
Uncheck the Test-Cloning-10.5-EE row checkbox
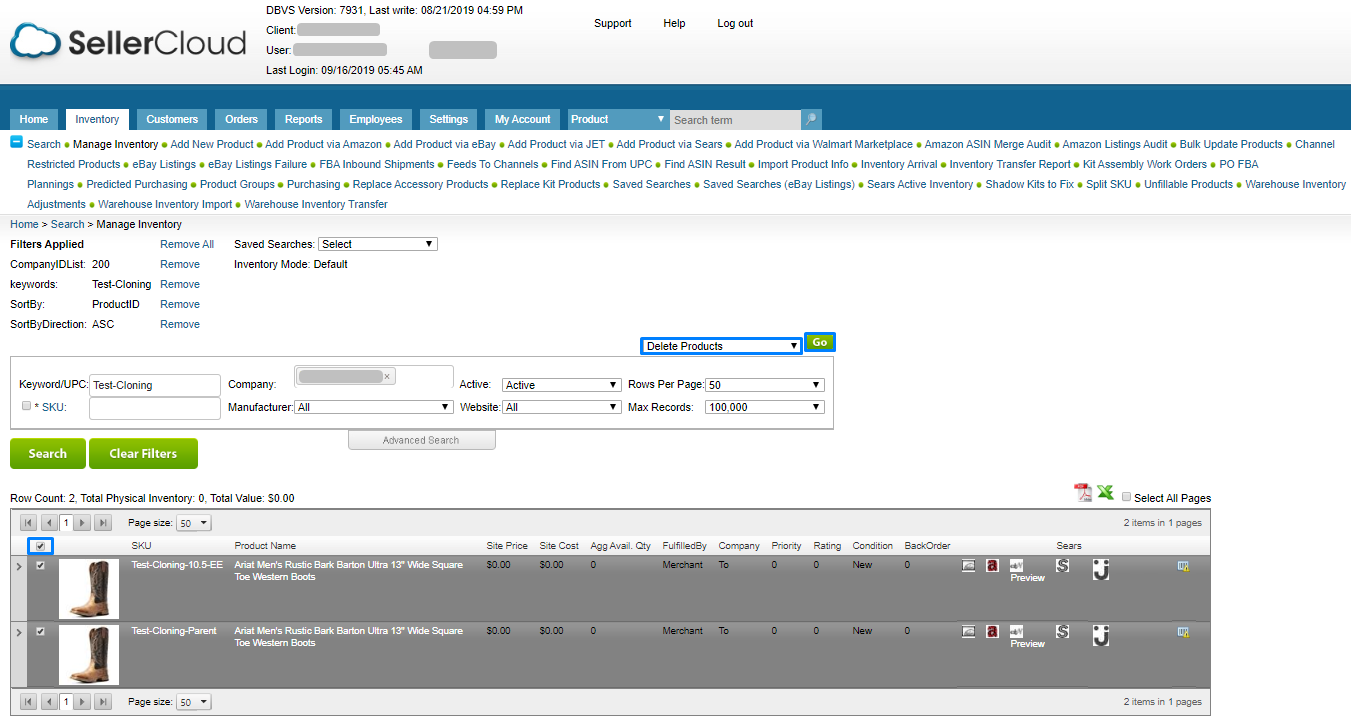pos(40,565)
